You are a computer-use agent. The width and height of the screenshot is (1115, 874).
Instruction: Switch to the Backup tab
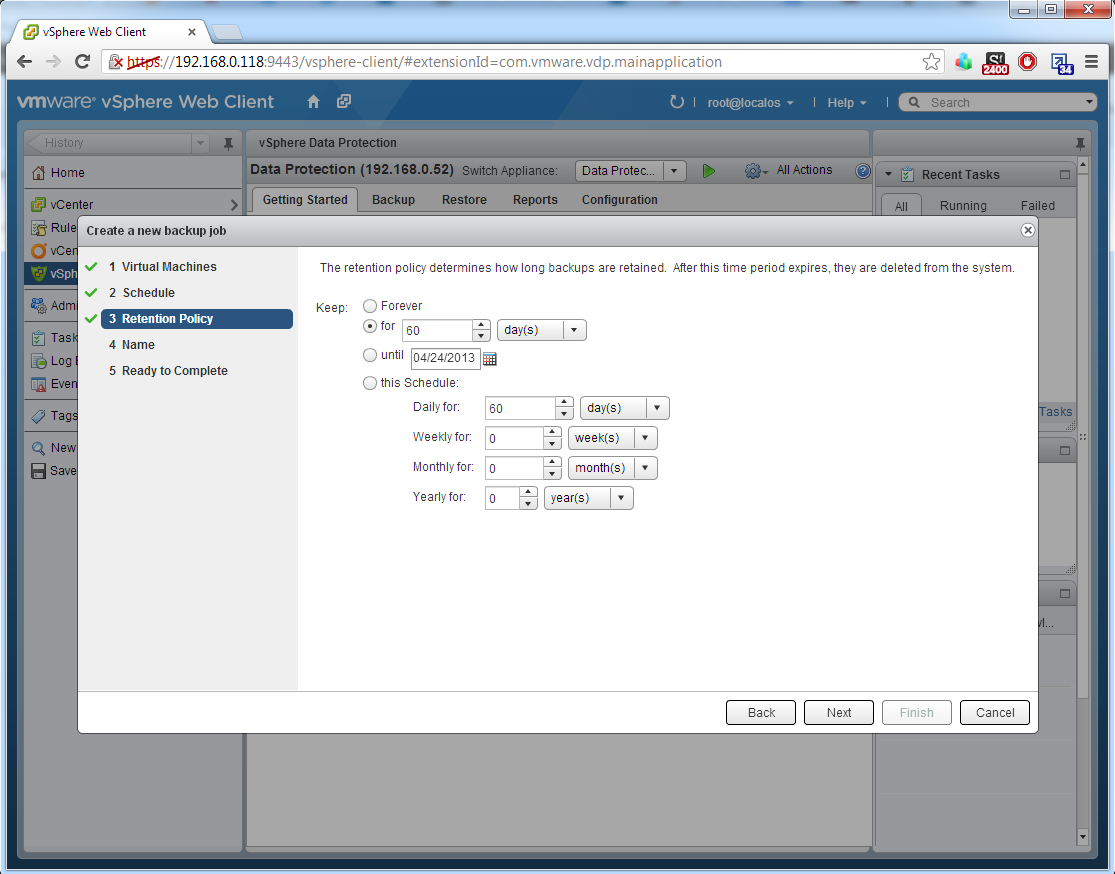(x=393, y=200)
